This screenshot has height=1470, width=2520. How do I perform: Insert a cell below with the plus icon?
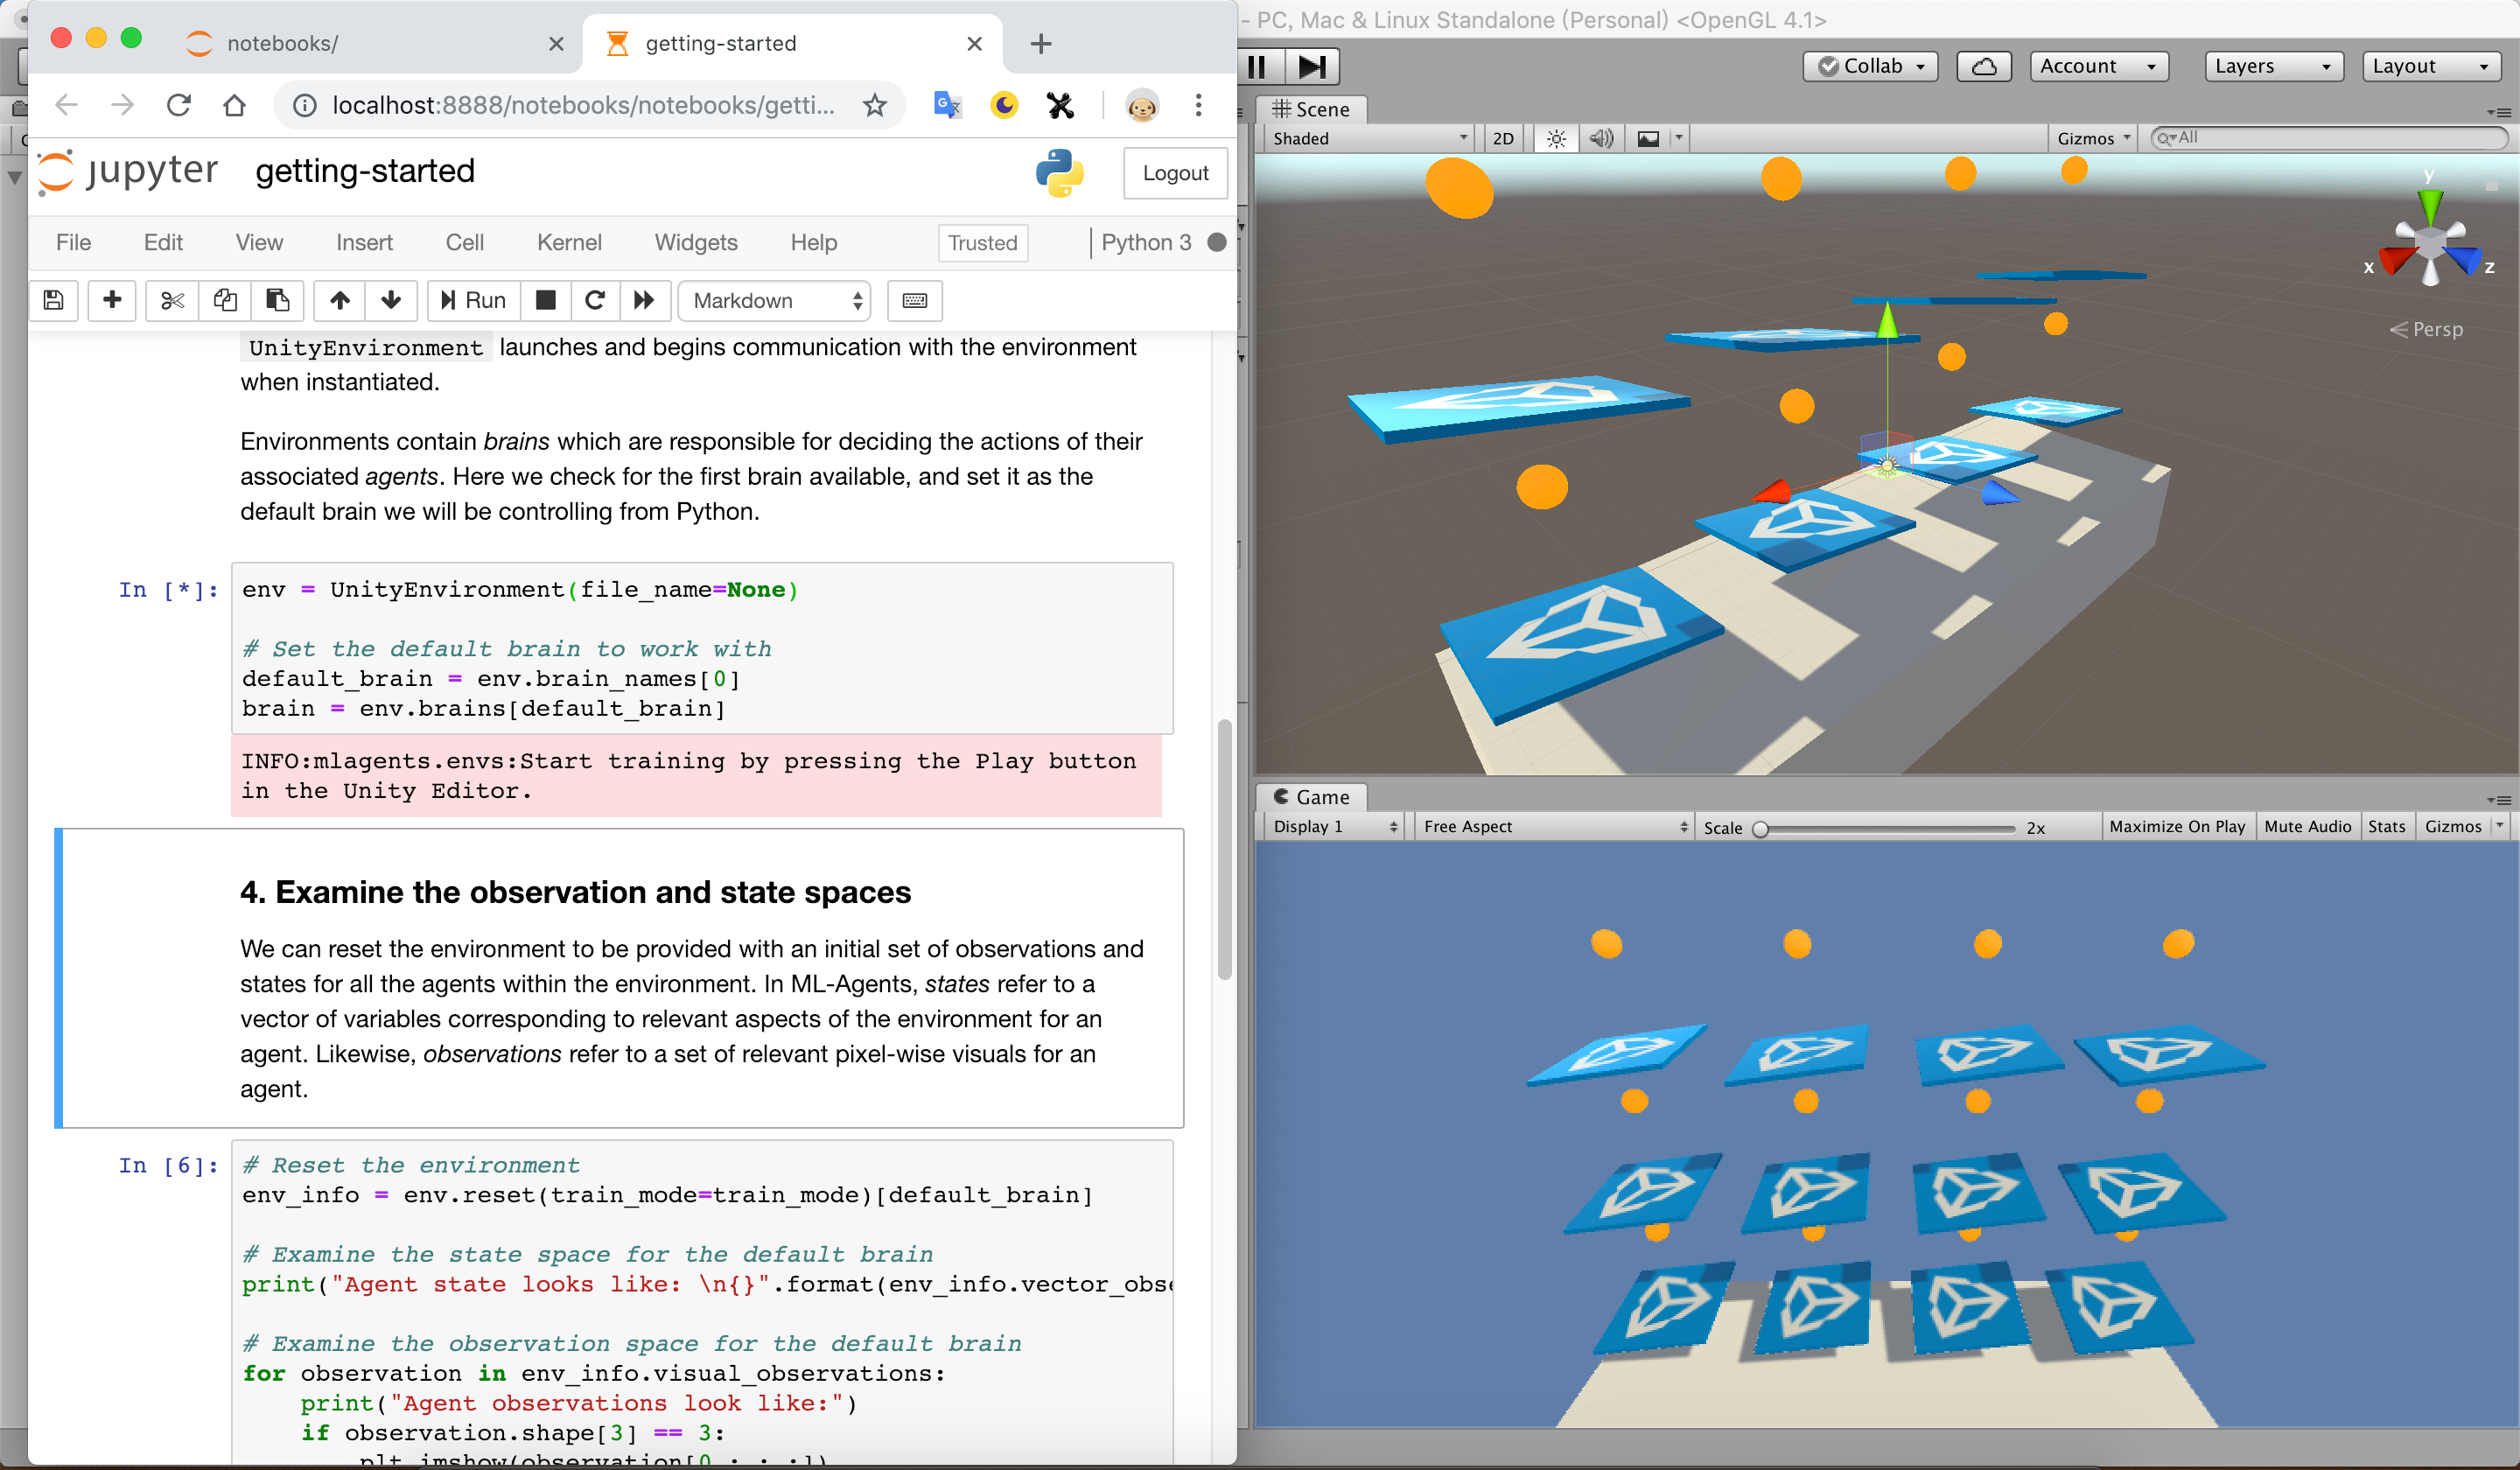click(112, 300)
